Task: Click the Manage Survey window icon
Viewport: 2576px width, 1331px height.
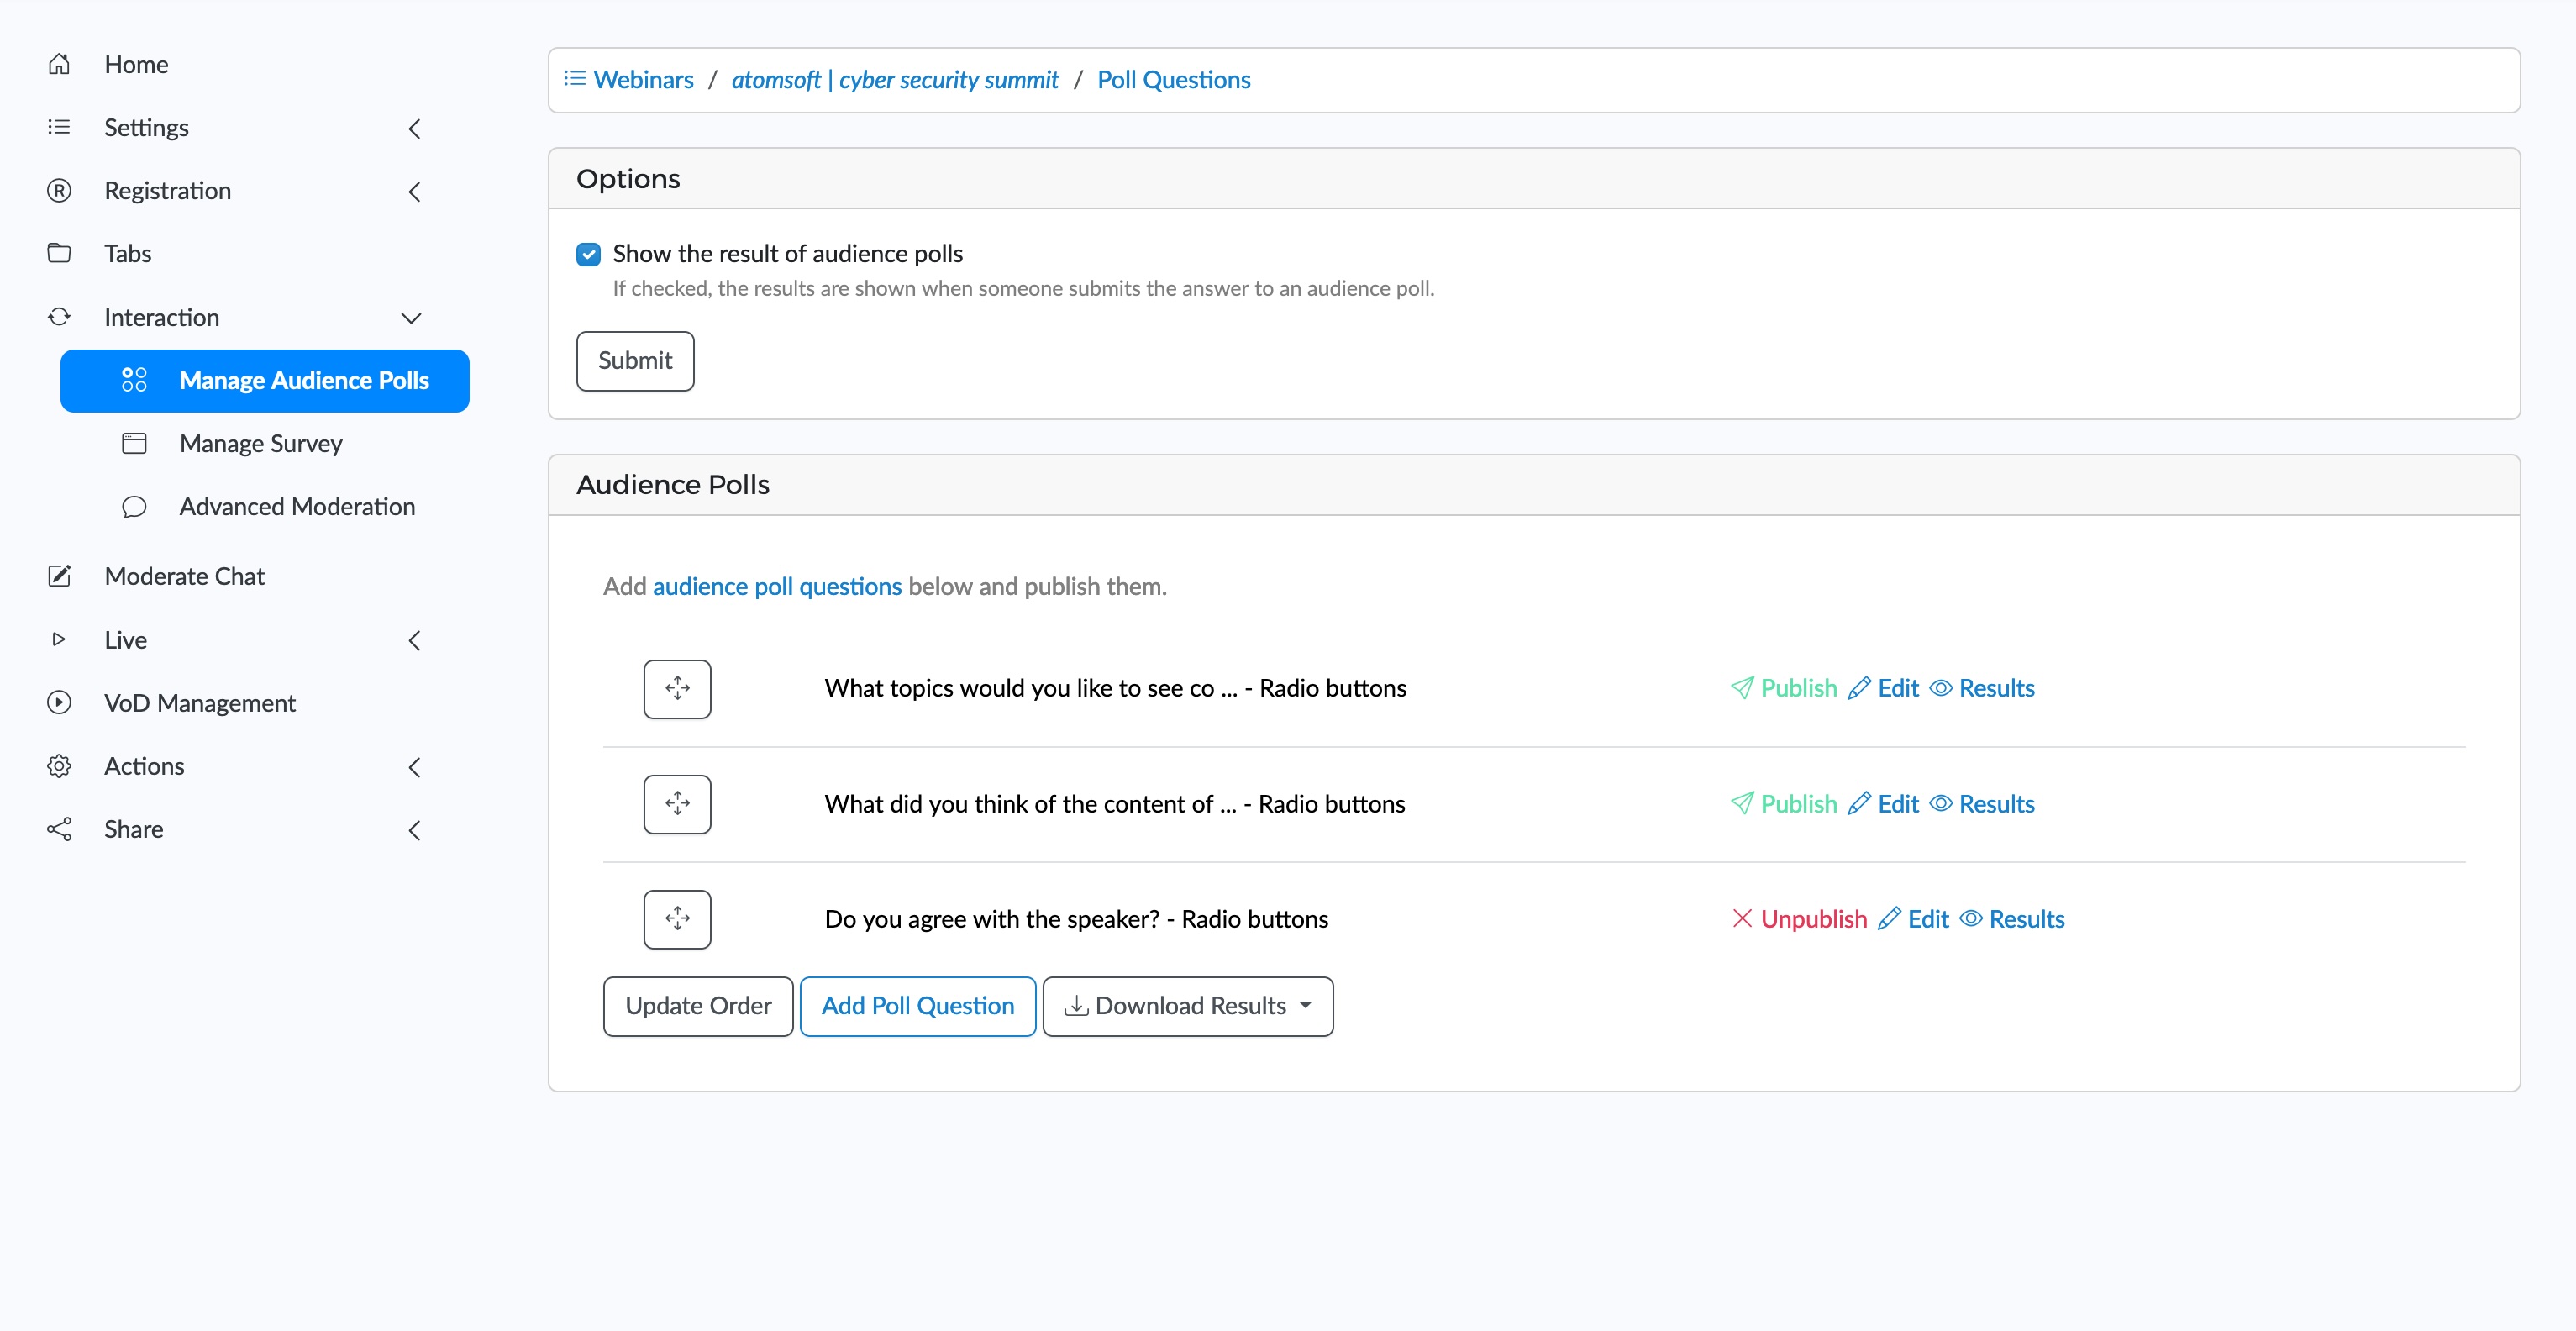Action: [134, 443]
